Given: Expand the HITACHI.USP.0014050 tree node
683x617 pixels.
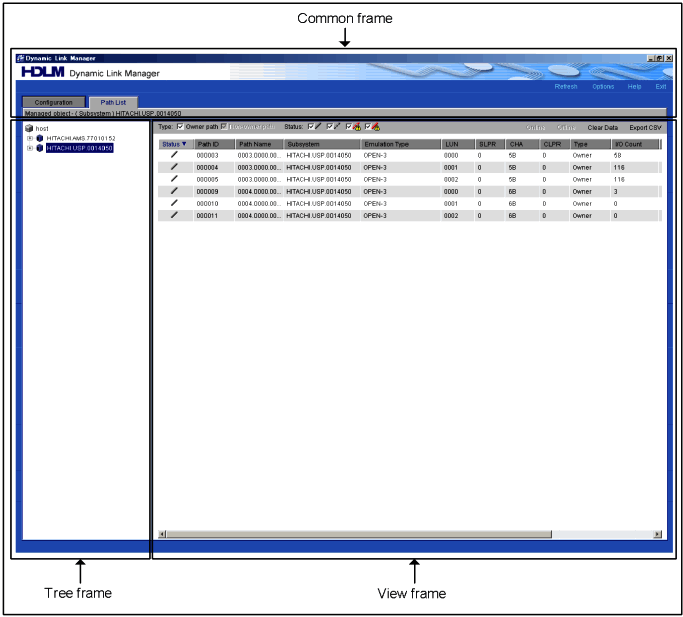Looking at the screenshot, I should [x=30, y=148].
